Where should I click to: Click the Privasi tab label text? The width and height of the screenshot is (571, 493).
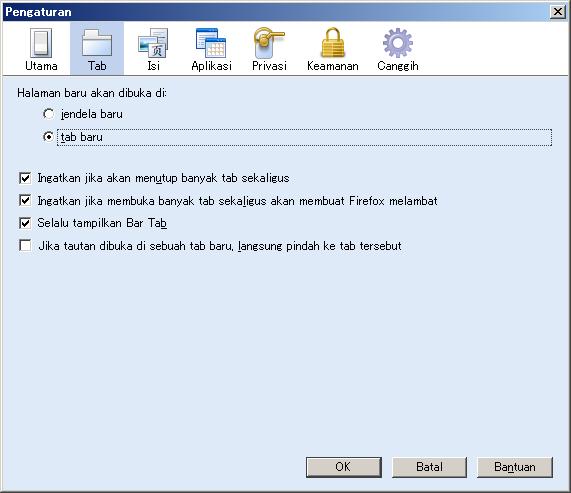[269, 66]
